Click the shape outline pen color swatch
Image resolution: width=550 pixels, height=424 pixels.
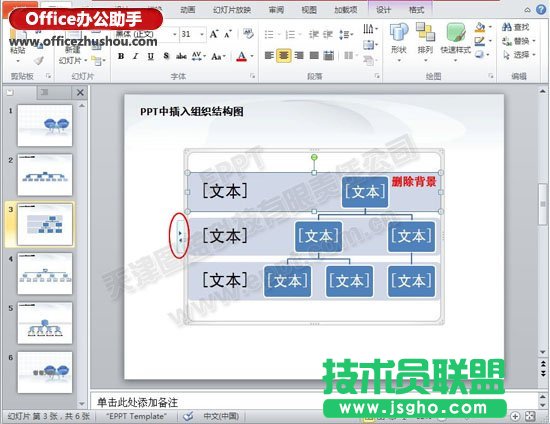(x=480, y=41)
